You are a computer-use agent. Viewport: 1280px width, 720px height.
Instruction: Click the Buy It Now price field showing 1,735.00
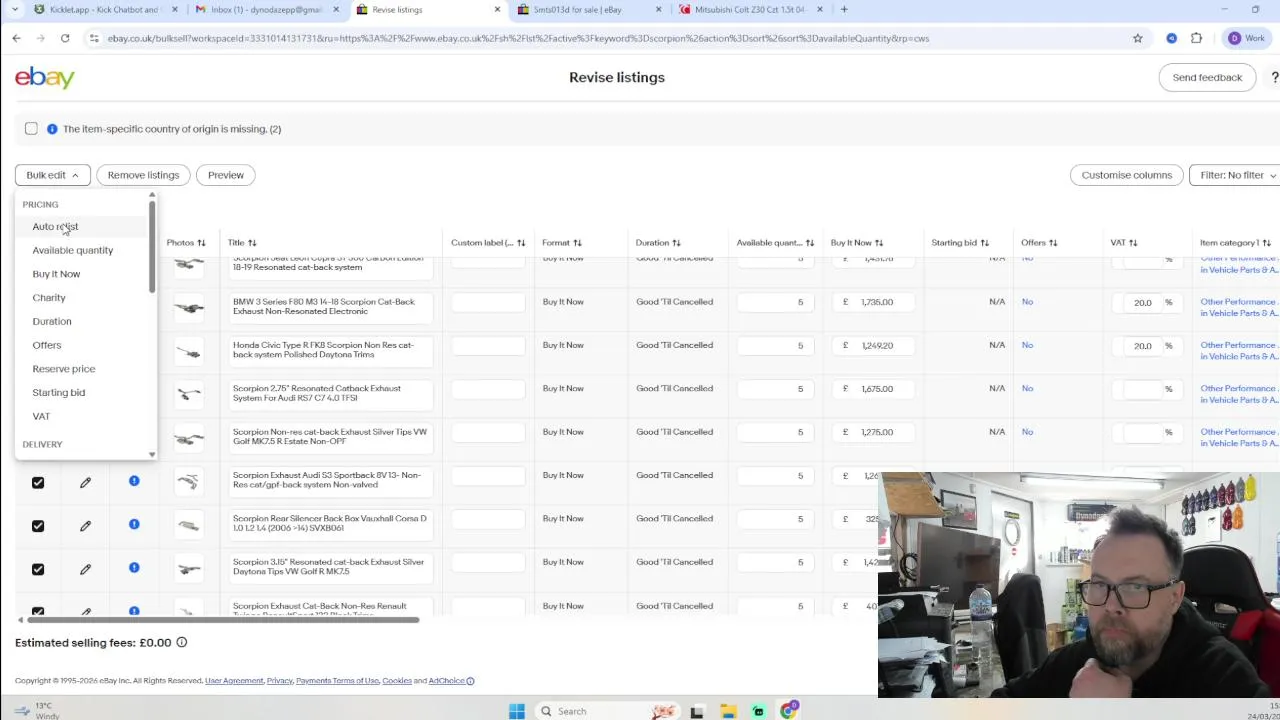(875, 302)
